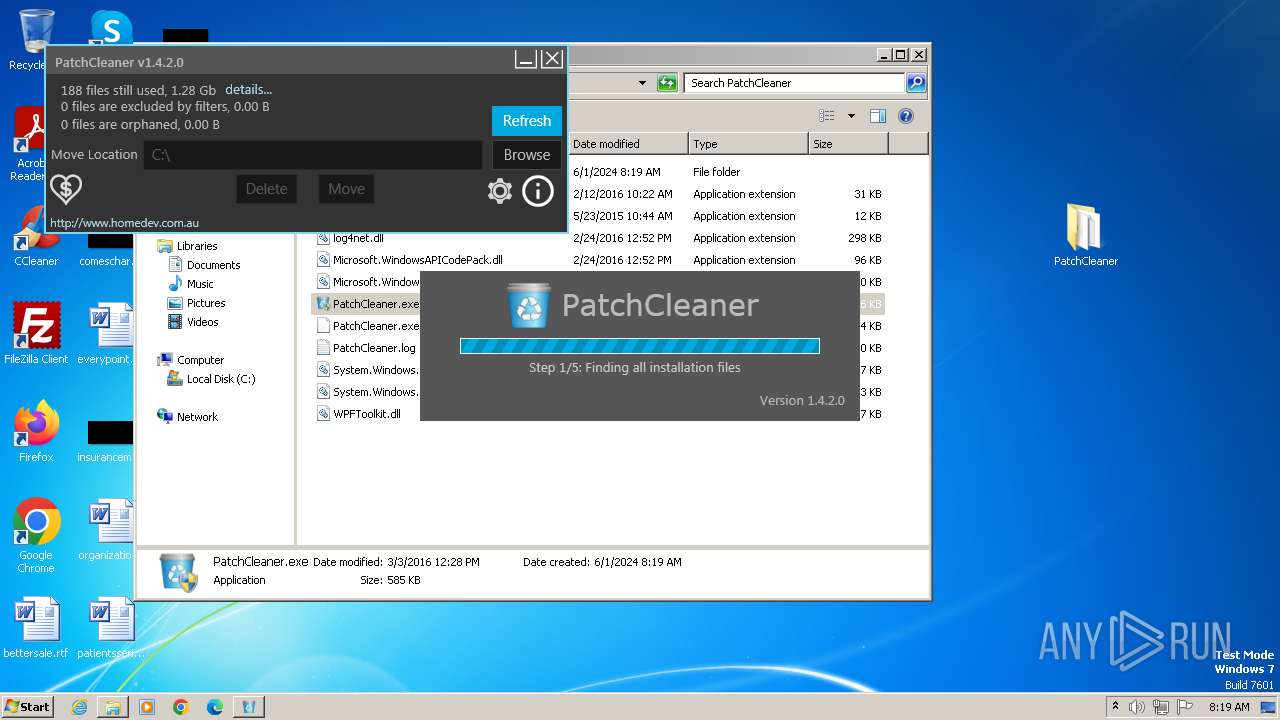This screenshot has height=720, width=1280.
Task: Open Firefox desktop shortcut
Action: (x=36, y=432)
